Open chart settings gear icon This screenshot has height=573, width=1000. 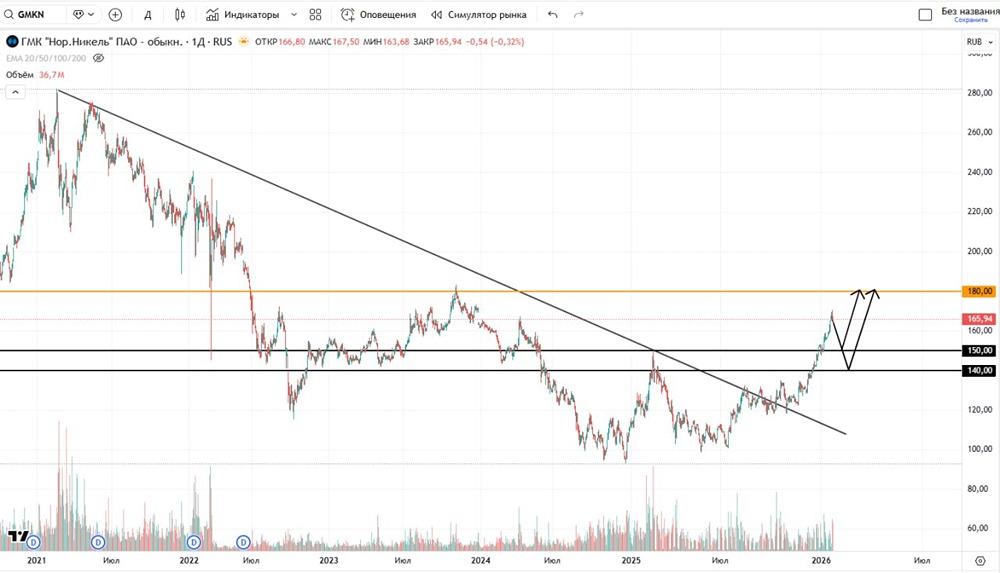pyautogui.click(x=980, y=561)
